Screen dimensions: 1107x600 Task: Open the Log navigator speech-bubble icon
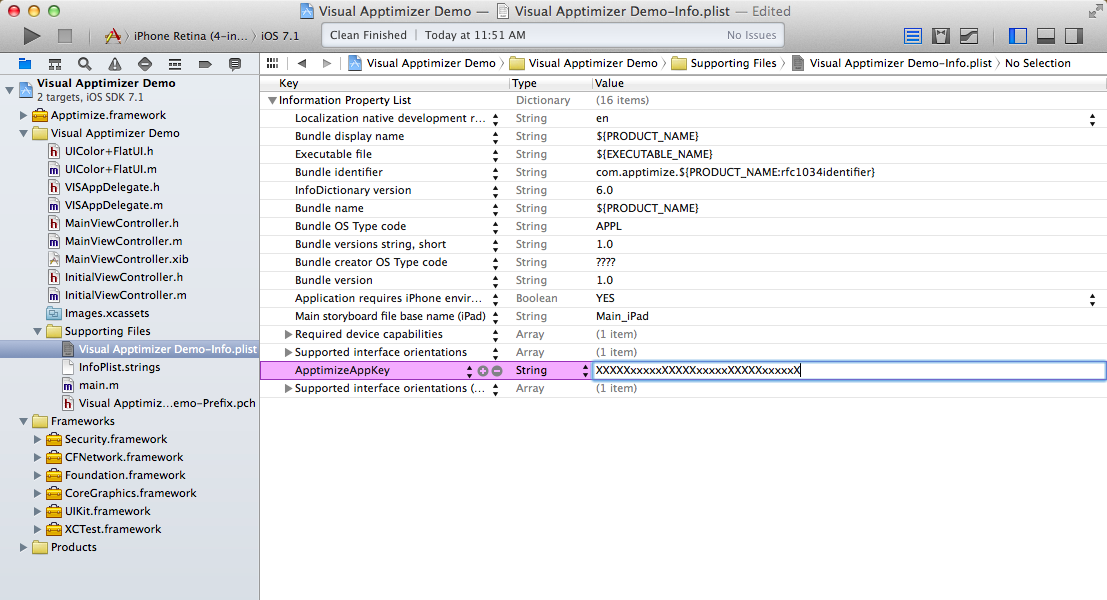pyautogui.click(x=235, y=64)
